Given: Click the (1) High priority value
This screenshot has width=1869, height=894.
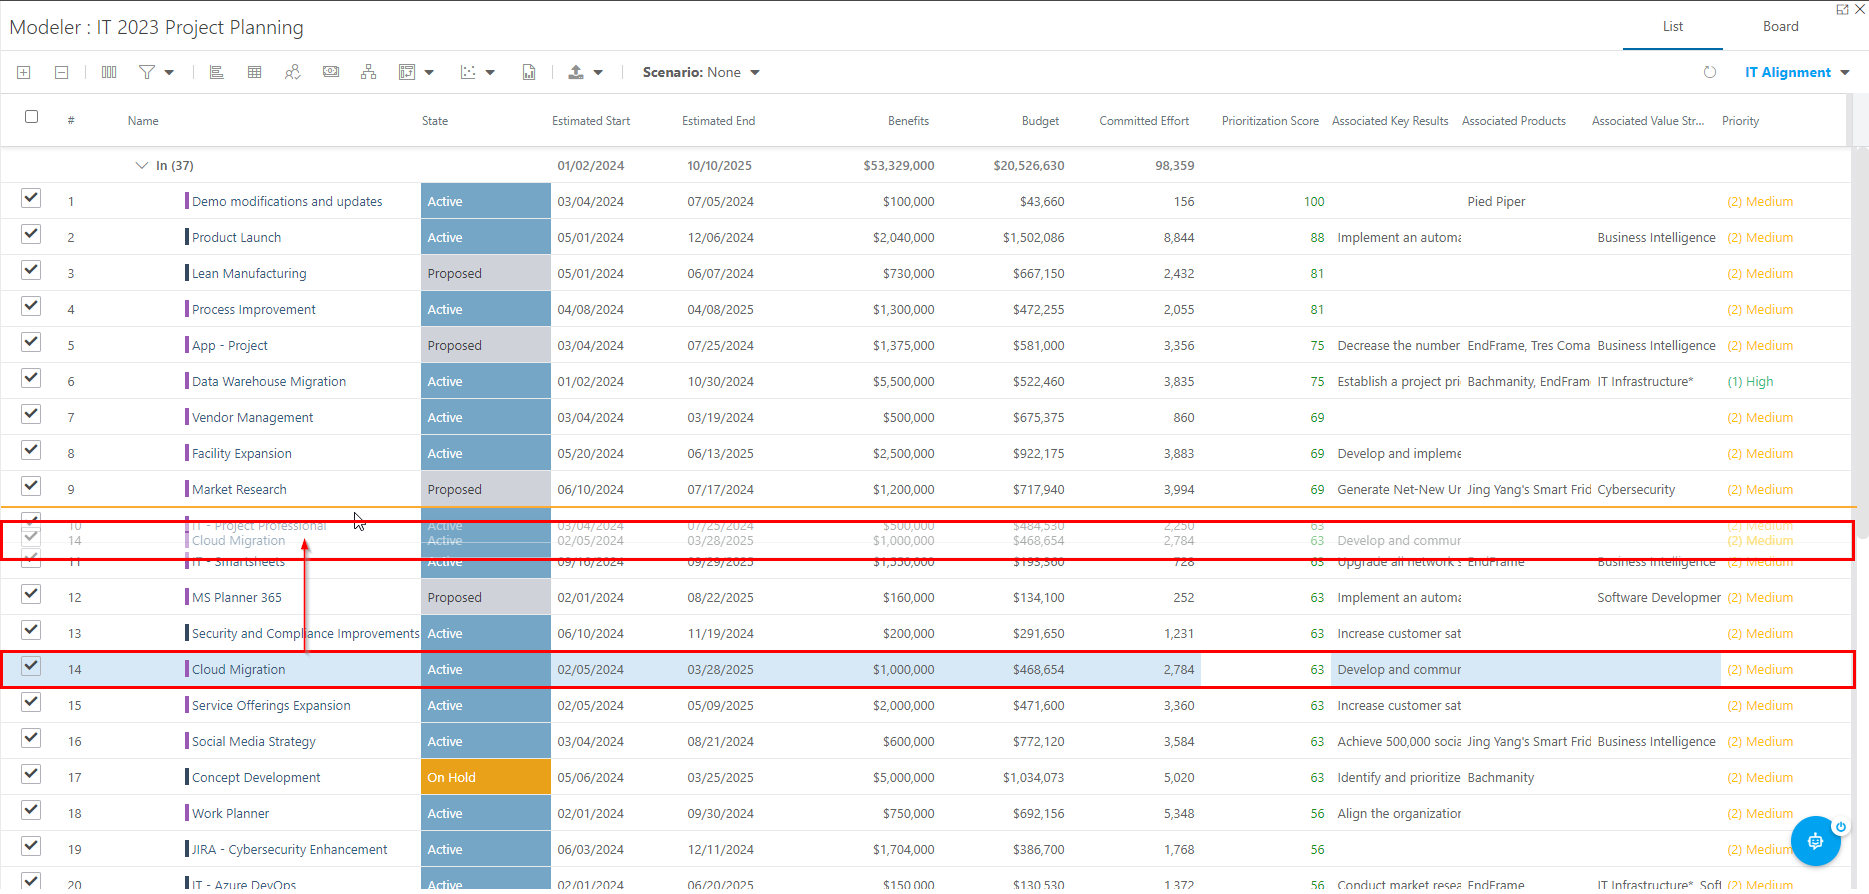Looking at the screenshot, I should pyautogui.click(x=1750, y=382).
